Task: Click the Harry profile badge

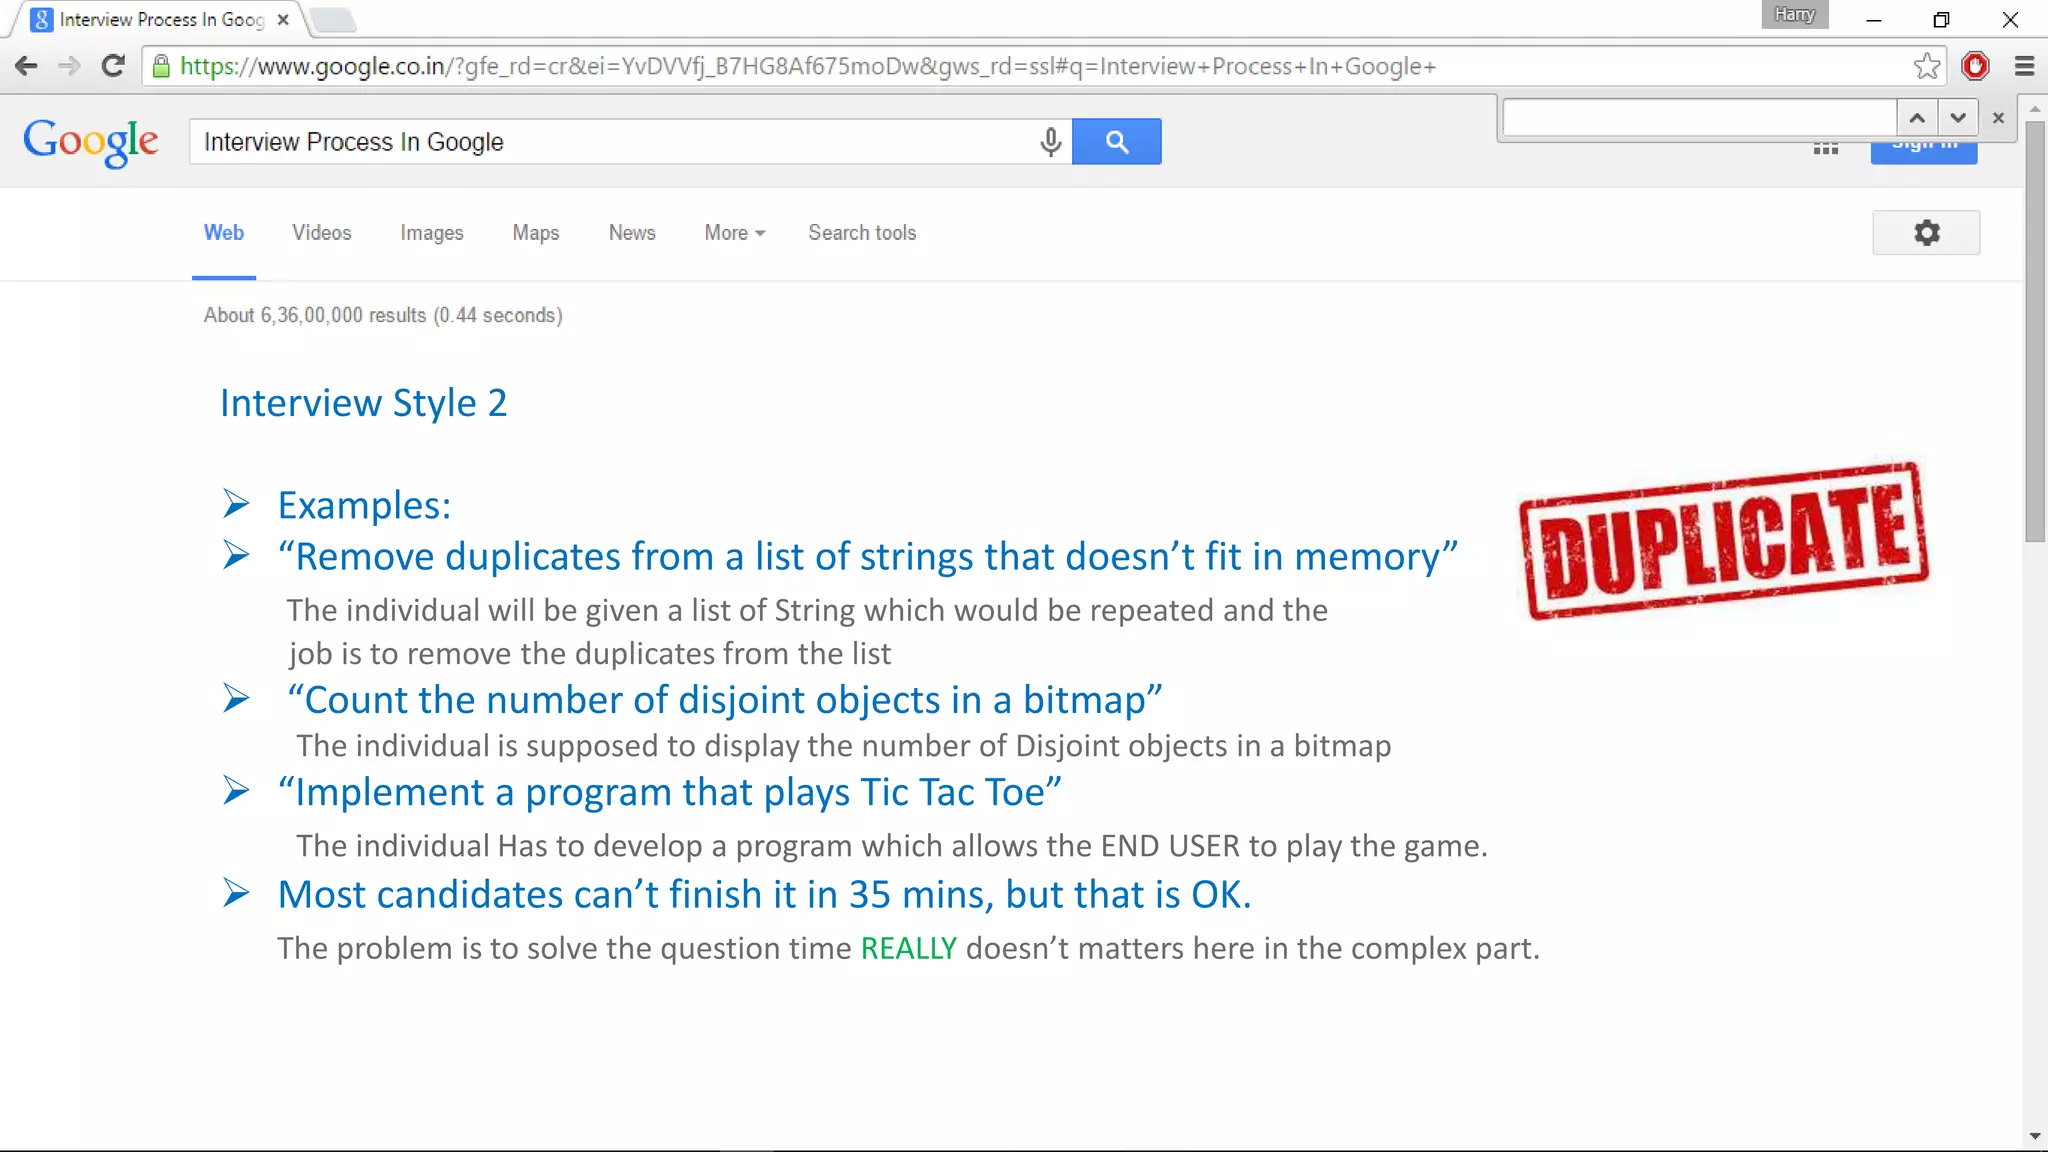Action: pyautogui.click(x=1795, y=15)
